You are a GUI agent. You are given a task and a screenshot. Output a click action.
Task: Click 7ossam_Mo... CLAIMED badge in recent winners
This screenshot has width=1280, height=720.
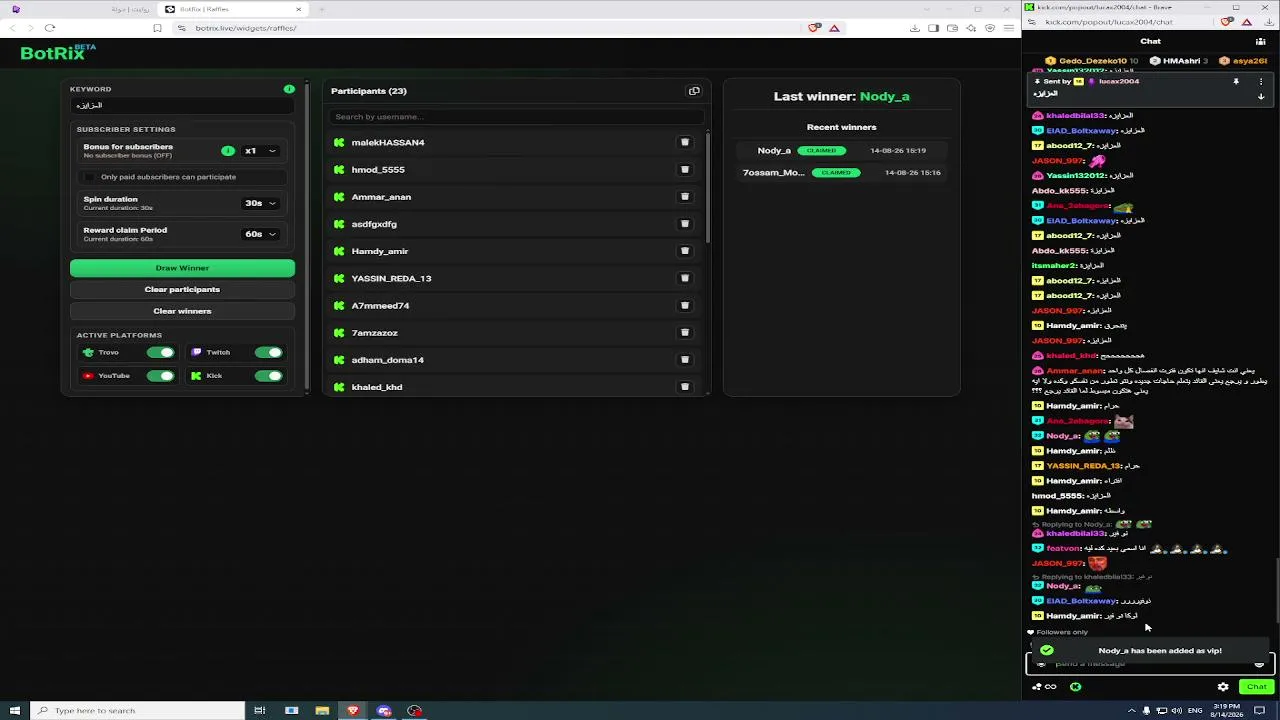[836, 173]
